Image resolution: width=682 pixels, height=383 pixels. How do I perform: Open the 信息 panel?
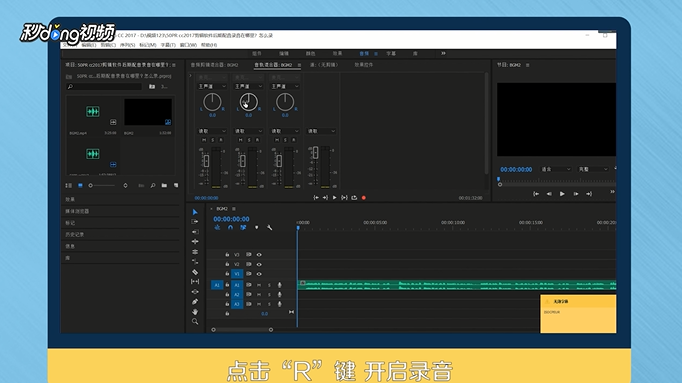coord(70,246)
